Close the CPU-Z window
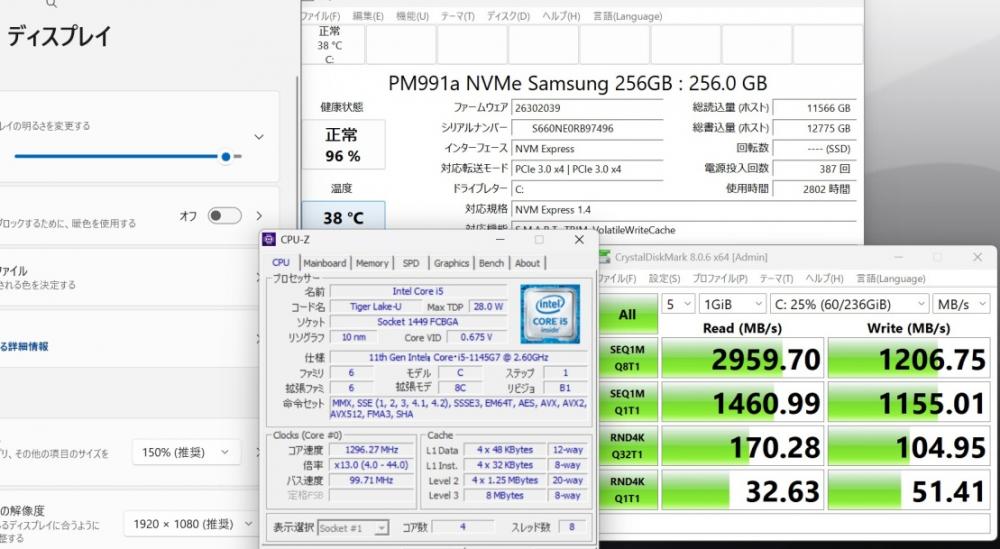This screenshot has height=549, width=1000. point(579,240)
